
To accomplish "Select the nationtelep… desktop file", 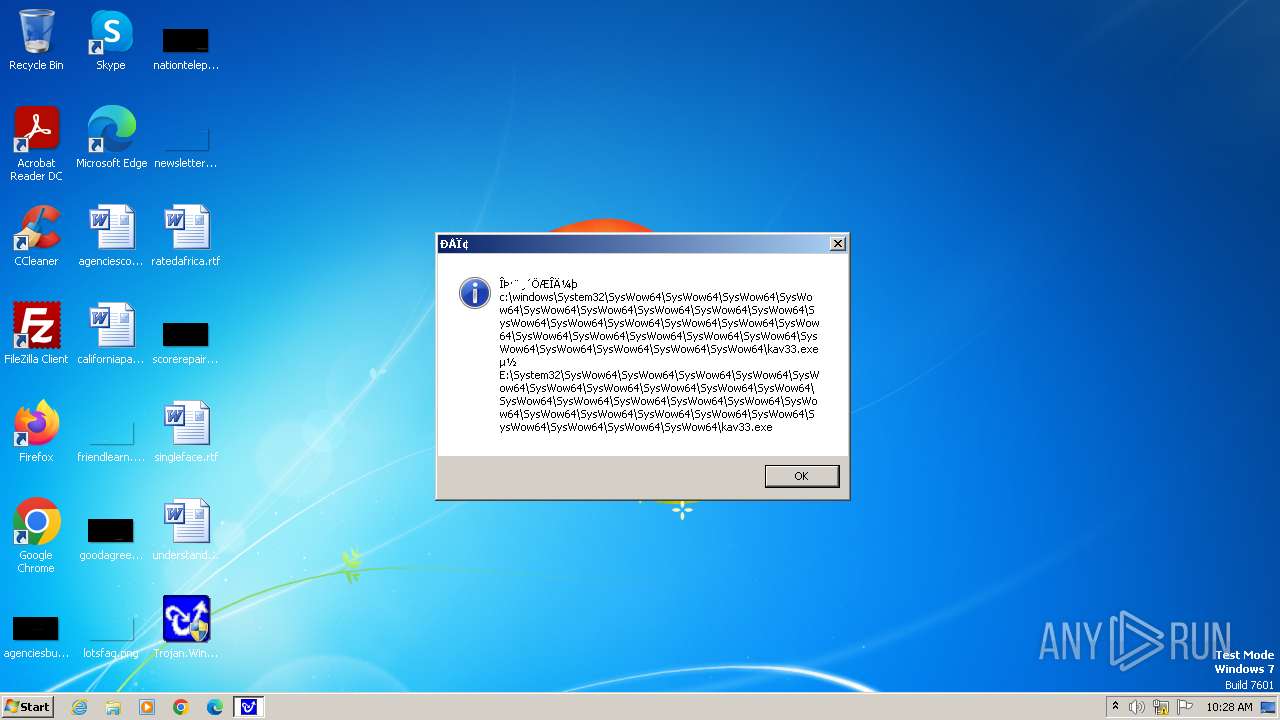I will coord(186,48).
